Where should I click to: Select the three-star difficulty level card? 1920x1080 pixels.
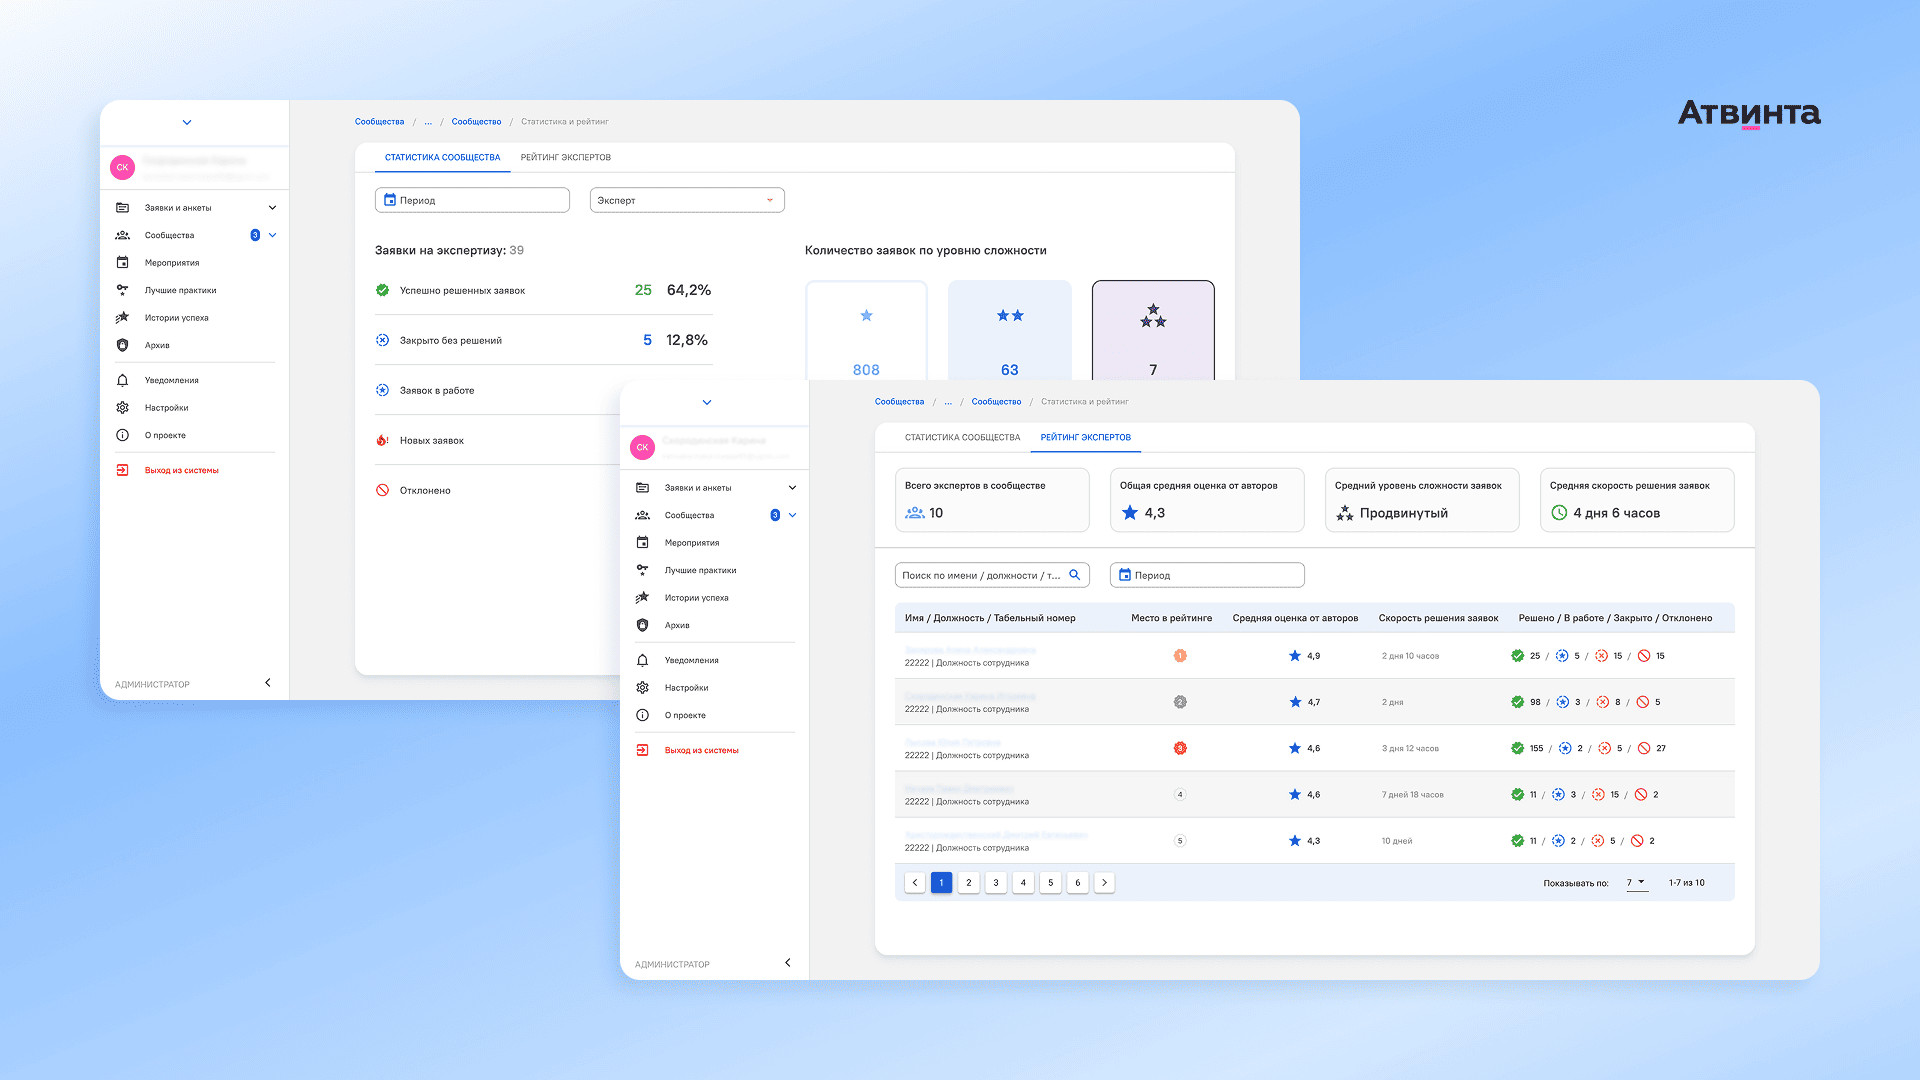pyautogui.click(x=1153, y=330)
